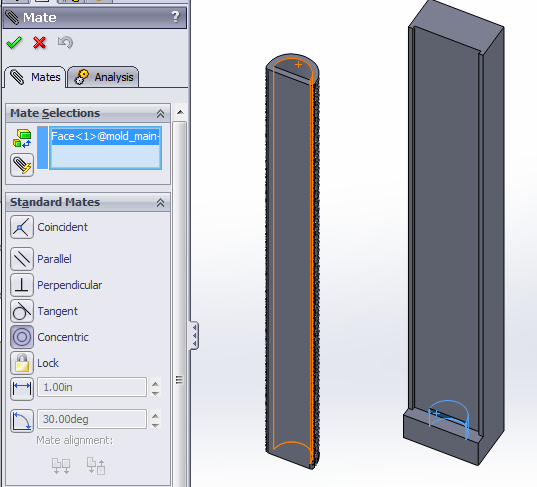Click the Standard Mates header title
The image size is (537, 487).
55,202
